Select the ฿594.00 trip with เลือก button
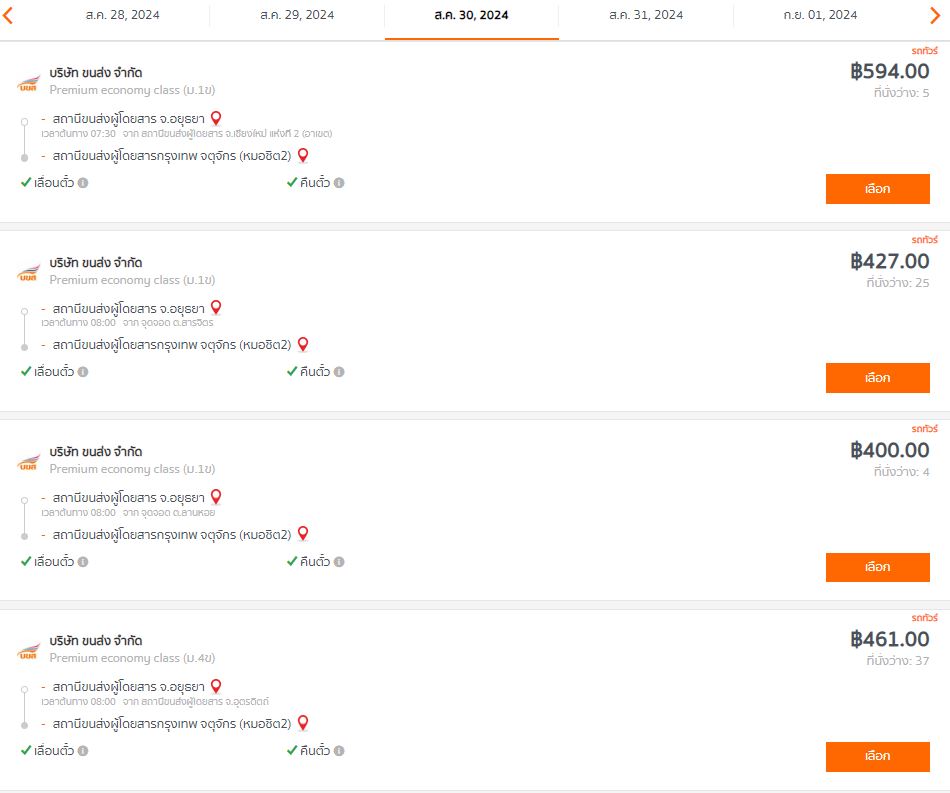 pos(877,189)
